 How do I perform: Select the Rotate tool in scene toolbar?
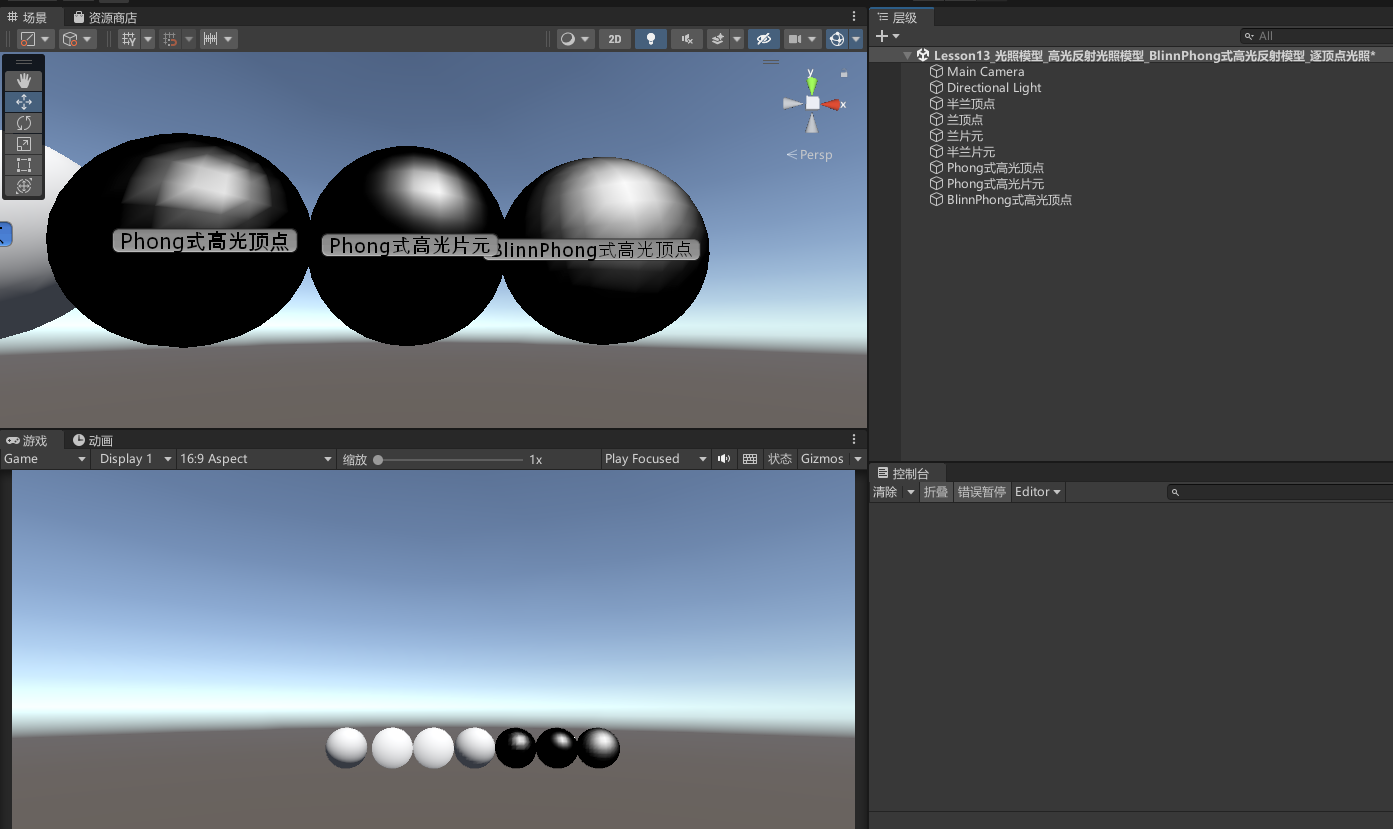tap(24, 123)
